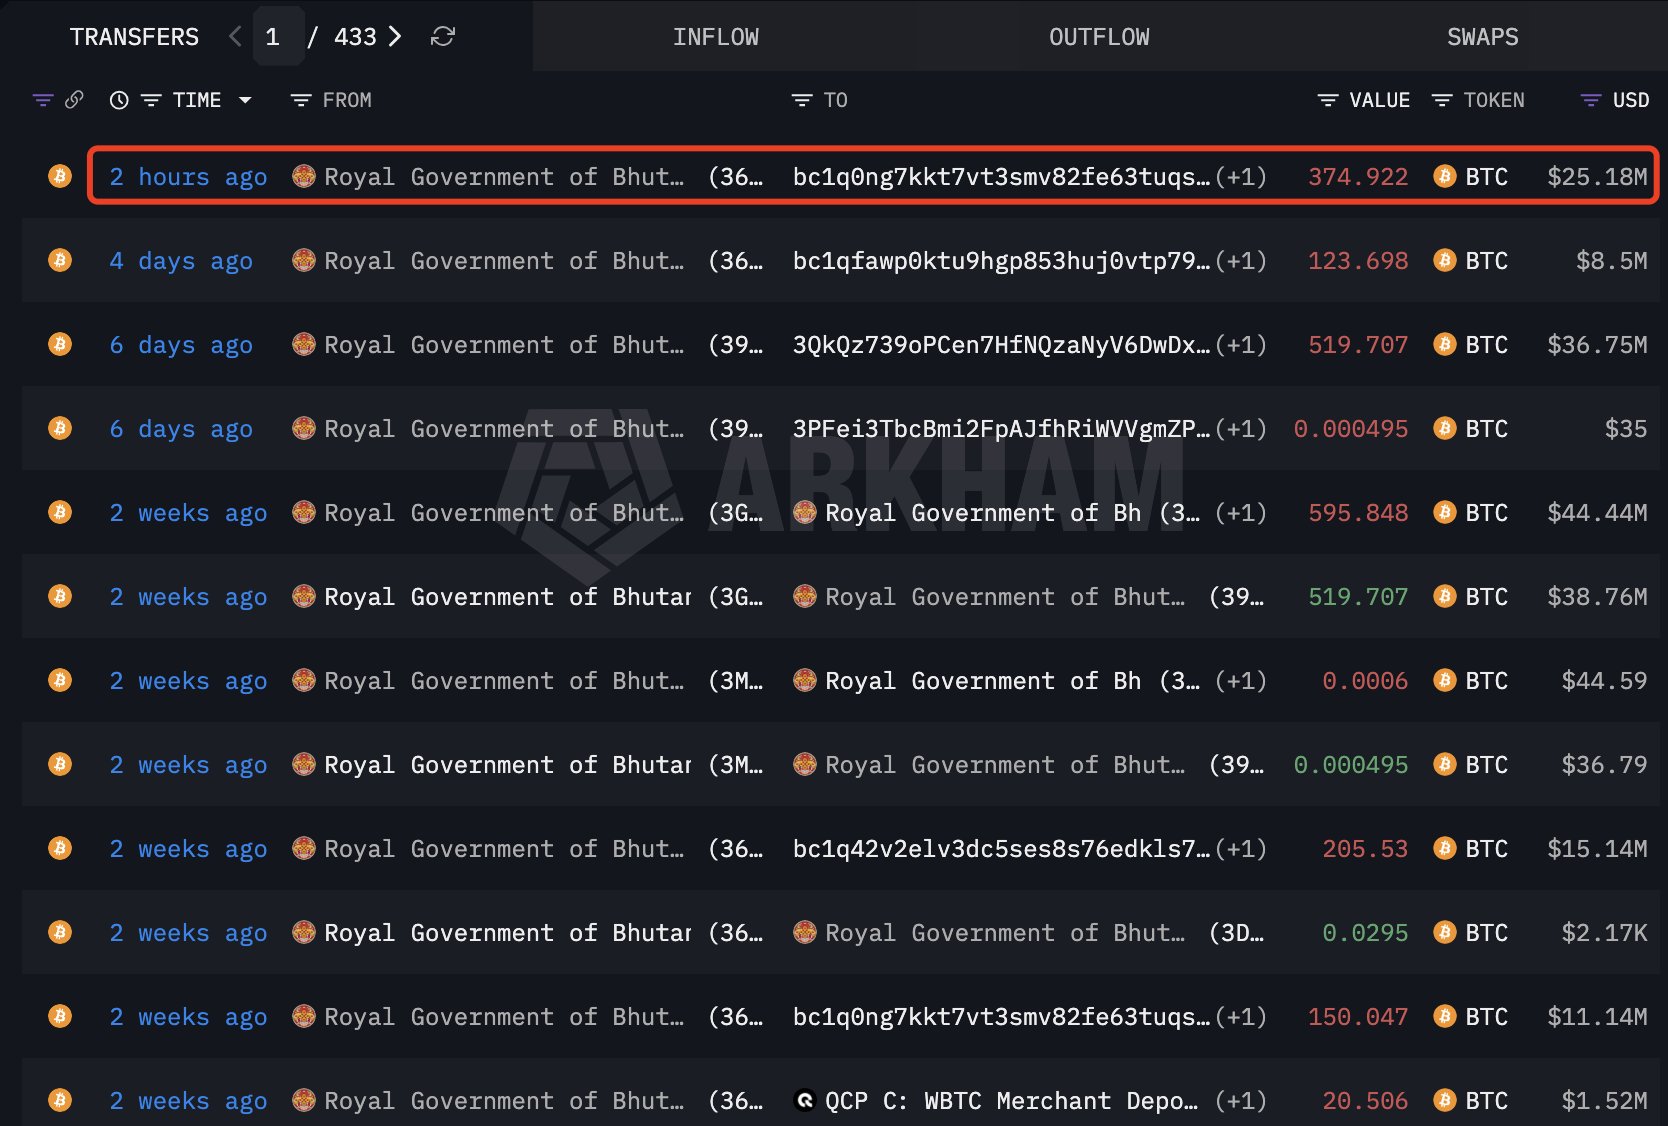Click the page number field showing 1
Screen dimensions: 1668x1126
[x=272, y=36]
